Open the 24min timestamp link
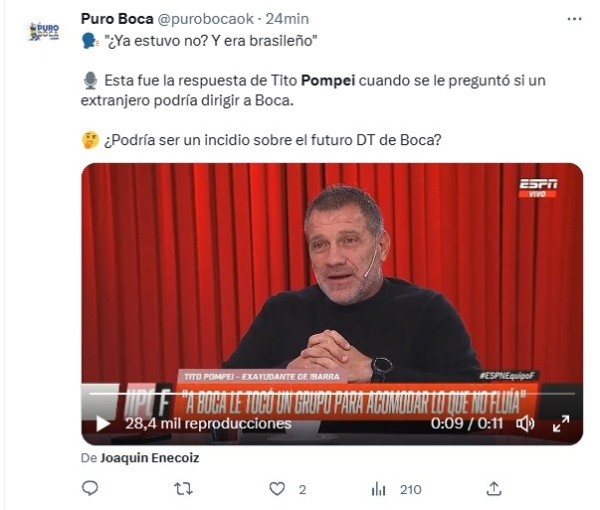The width and height of the screenshot is (600, 510). tap(287, 19)
